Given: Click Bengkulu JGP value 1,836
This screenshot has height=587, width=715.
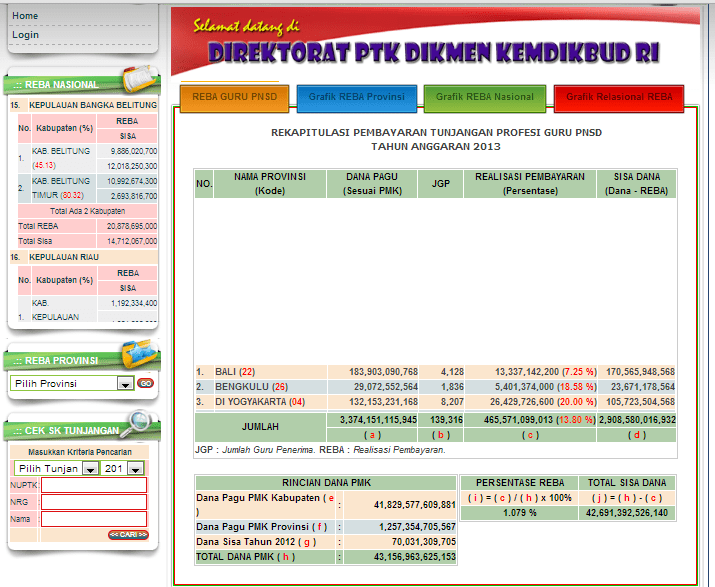Looking at the screenshot, I should [x=452, y=387].
